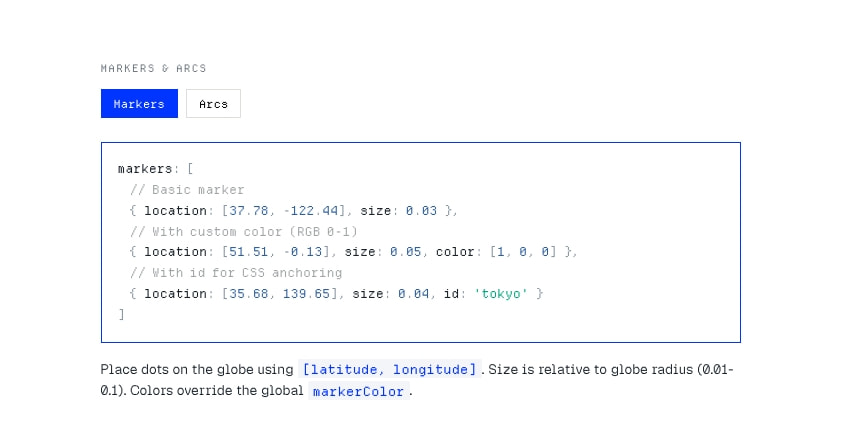
Task: Click the 'MARKERS & ARCS' section heading
Action: [x=154, y=68]
